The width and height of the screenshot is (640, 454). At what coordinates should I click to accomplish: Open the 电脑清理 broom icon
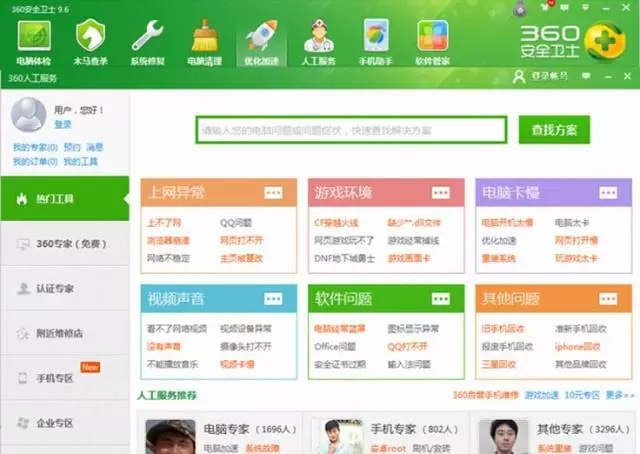(204, 42)
